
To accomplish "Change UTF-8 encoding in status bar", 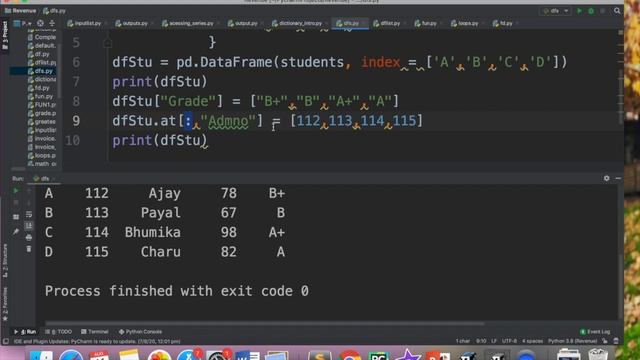I will click(509, 341).
